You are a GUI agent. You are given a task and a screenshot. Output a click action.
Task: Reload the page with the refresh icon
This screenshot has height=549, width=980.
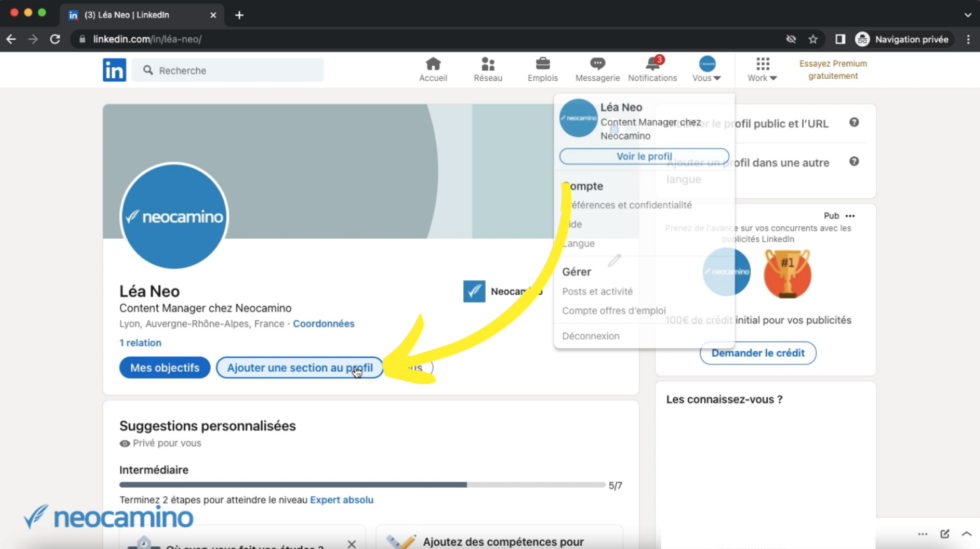coord(55,39)
